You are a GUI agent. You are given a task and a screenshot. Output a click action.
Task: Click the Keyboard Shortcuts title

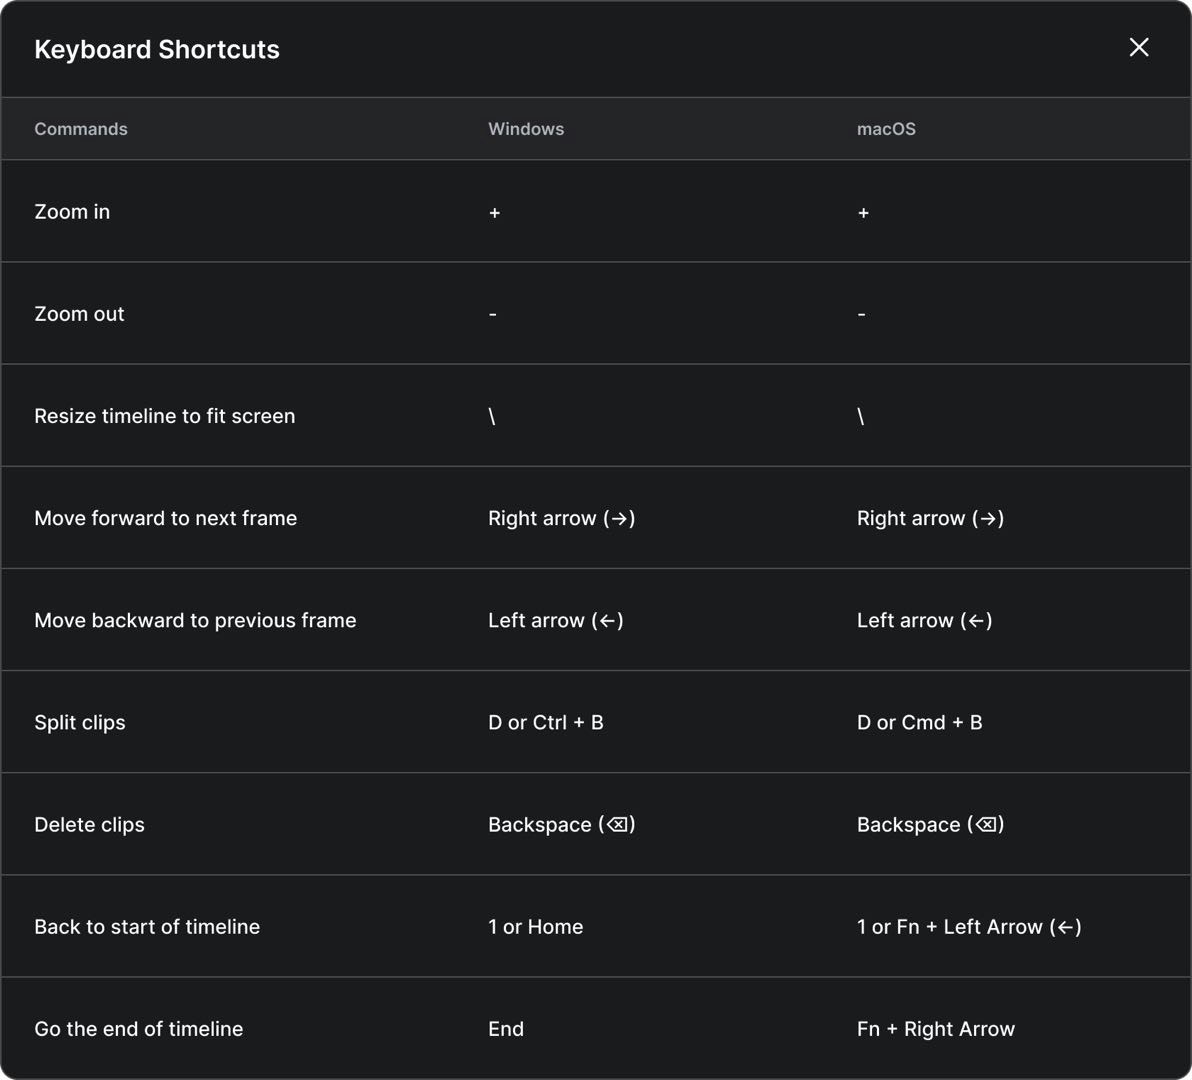pos(157,50)
